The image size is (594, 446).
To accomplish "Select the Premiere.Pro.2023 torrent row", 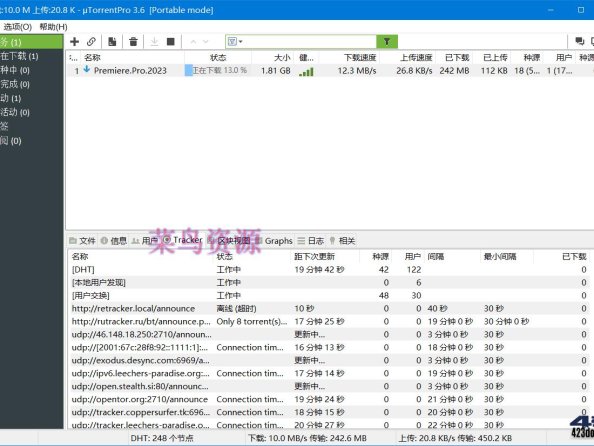I will click(330, 70).
